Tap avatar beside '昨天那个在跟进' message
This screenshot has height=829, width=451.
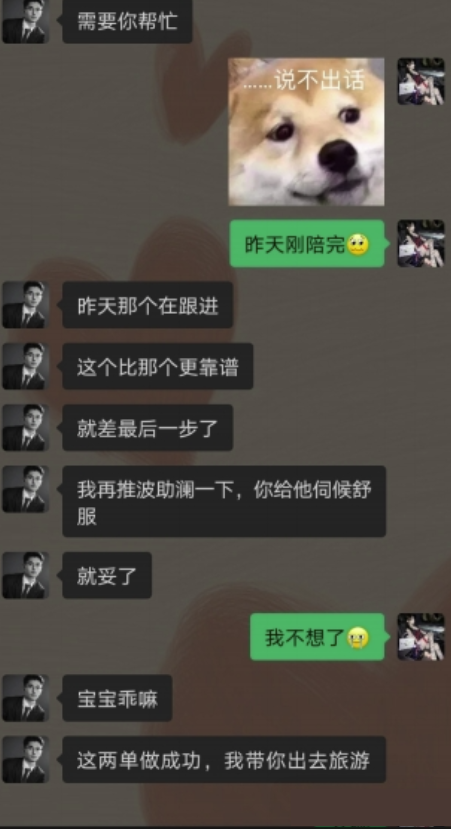(x=26, y=305)
